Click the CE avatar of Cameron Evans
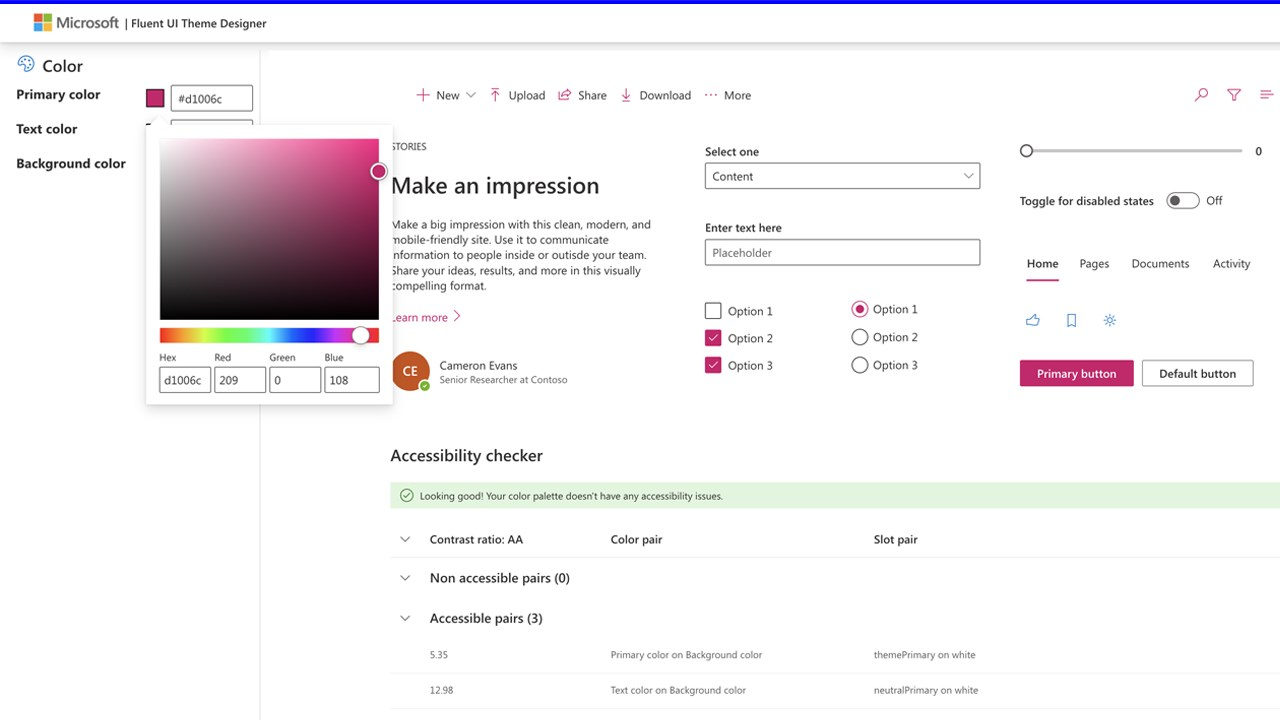 pos(410,371)
